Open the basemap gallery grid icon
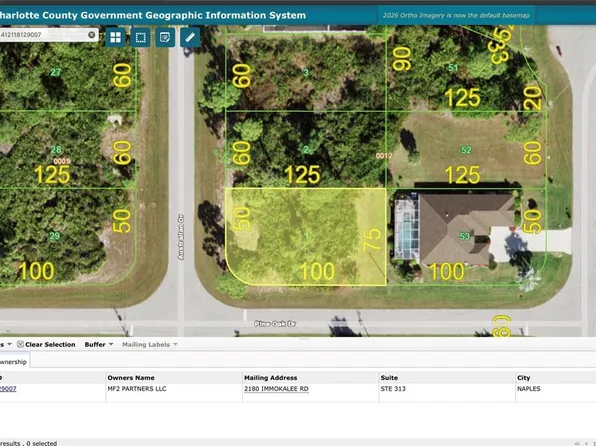The height and width of the screenshot is (446, 596). click(115, 37)
